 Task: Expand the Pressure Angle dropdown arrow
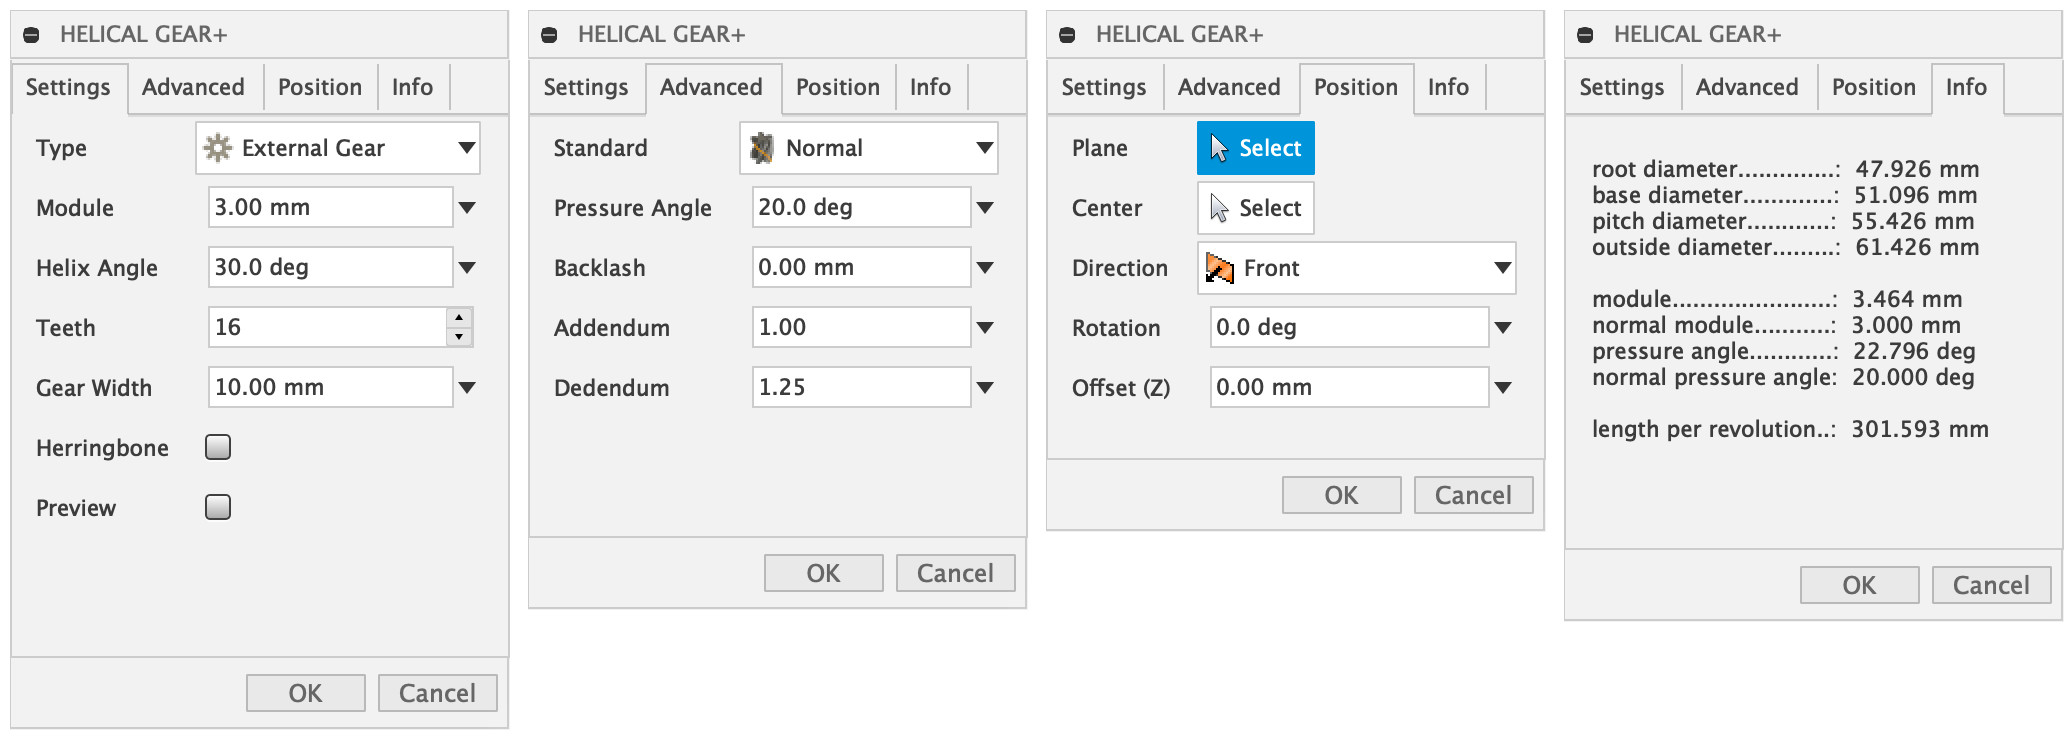coord(985,208)
